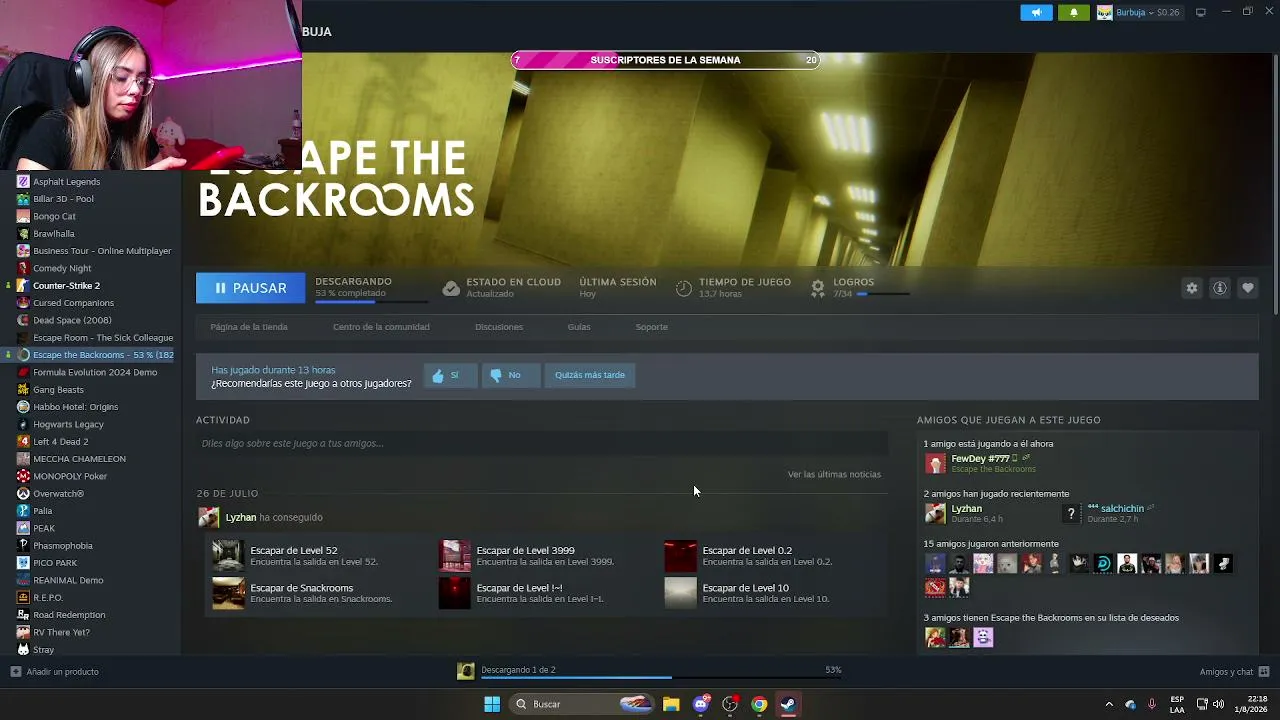Open the Ver las últimas noticias link
Screen dimensions: 1280x720
pos(834,474)
